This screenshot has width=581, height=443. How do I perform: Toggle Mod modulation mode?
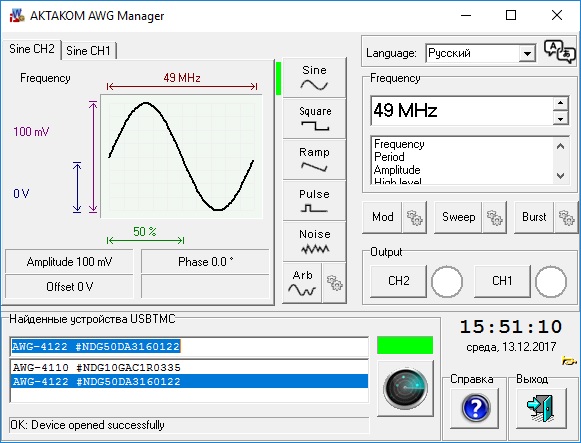point(382,217)
